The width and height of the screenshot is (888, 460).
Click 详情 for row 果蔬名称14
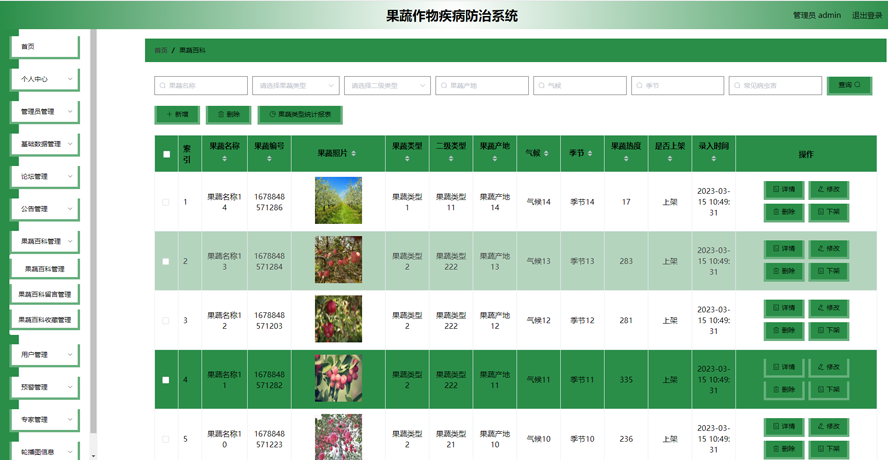[784, 190]
